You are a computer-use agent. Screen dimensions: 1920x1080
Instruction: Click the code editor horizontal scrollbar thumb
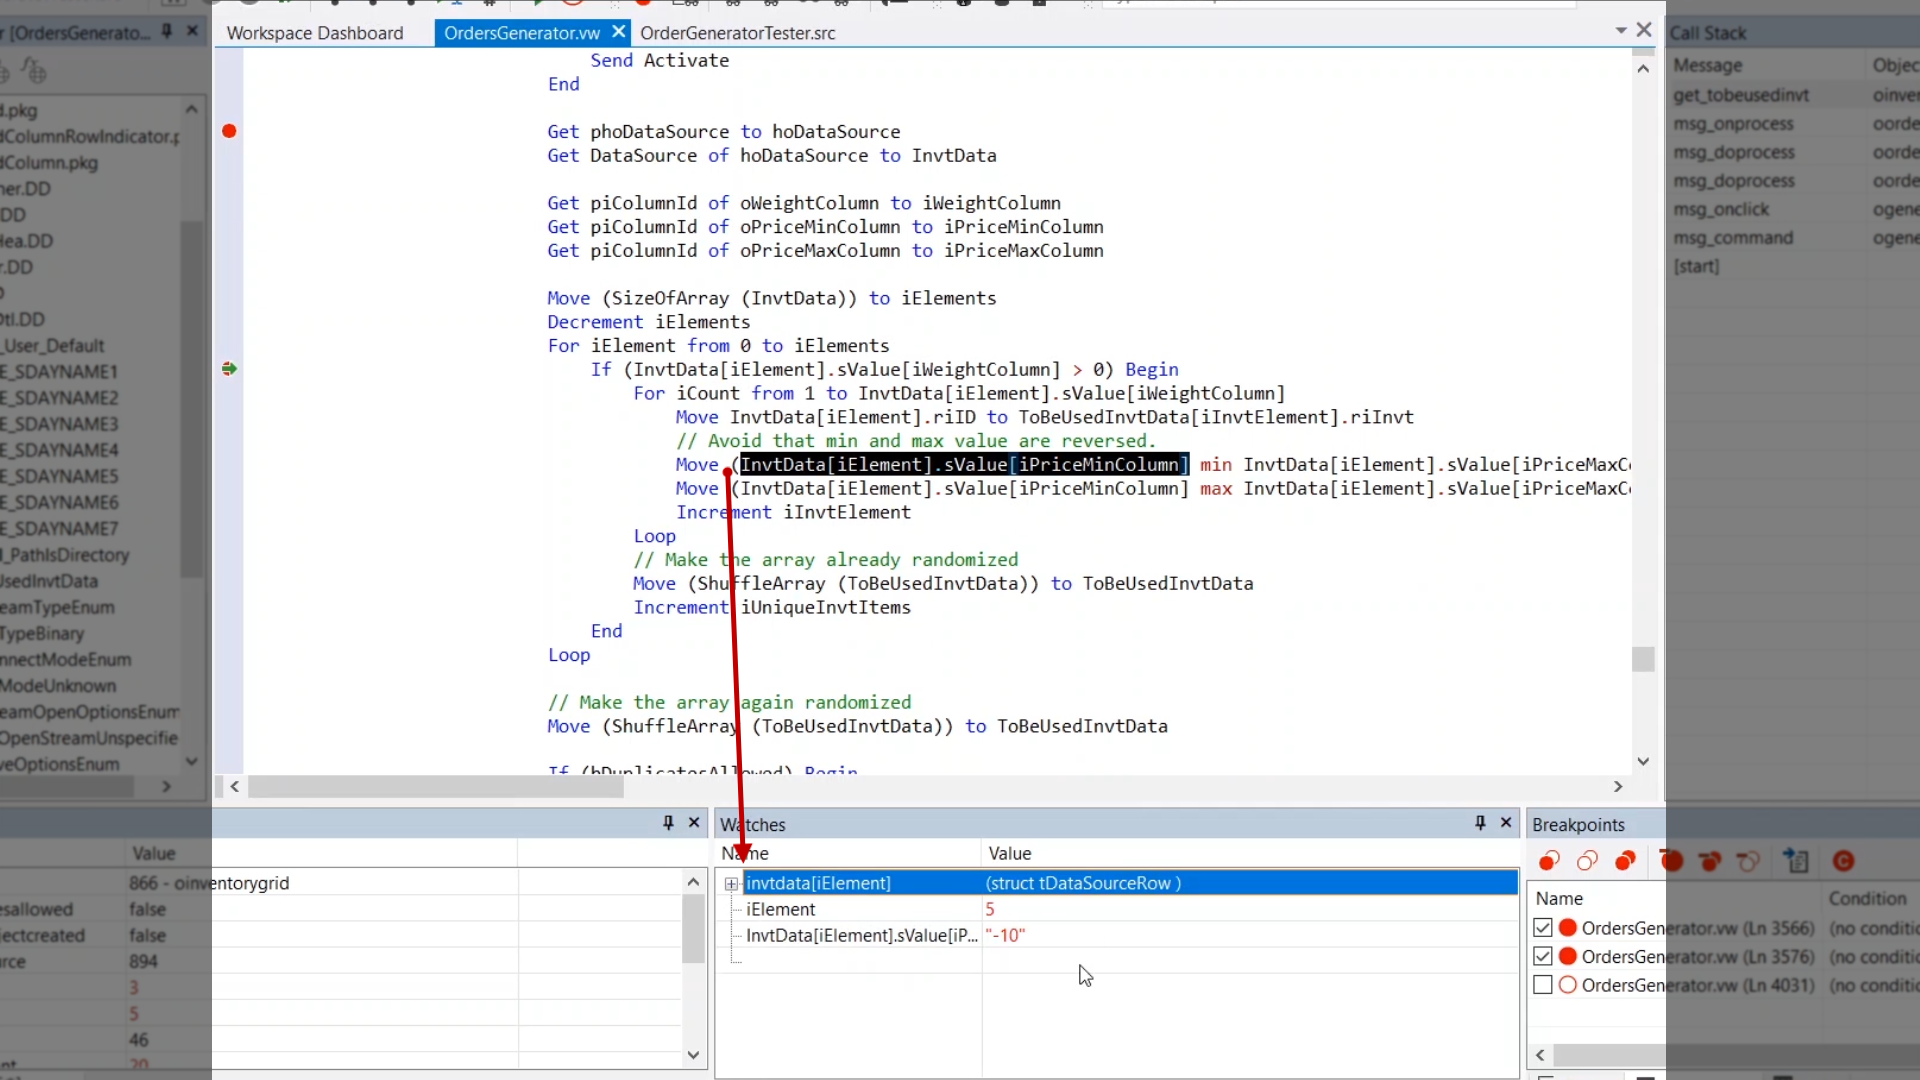coord(435,787)
